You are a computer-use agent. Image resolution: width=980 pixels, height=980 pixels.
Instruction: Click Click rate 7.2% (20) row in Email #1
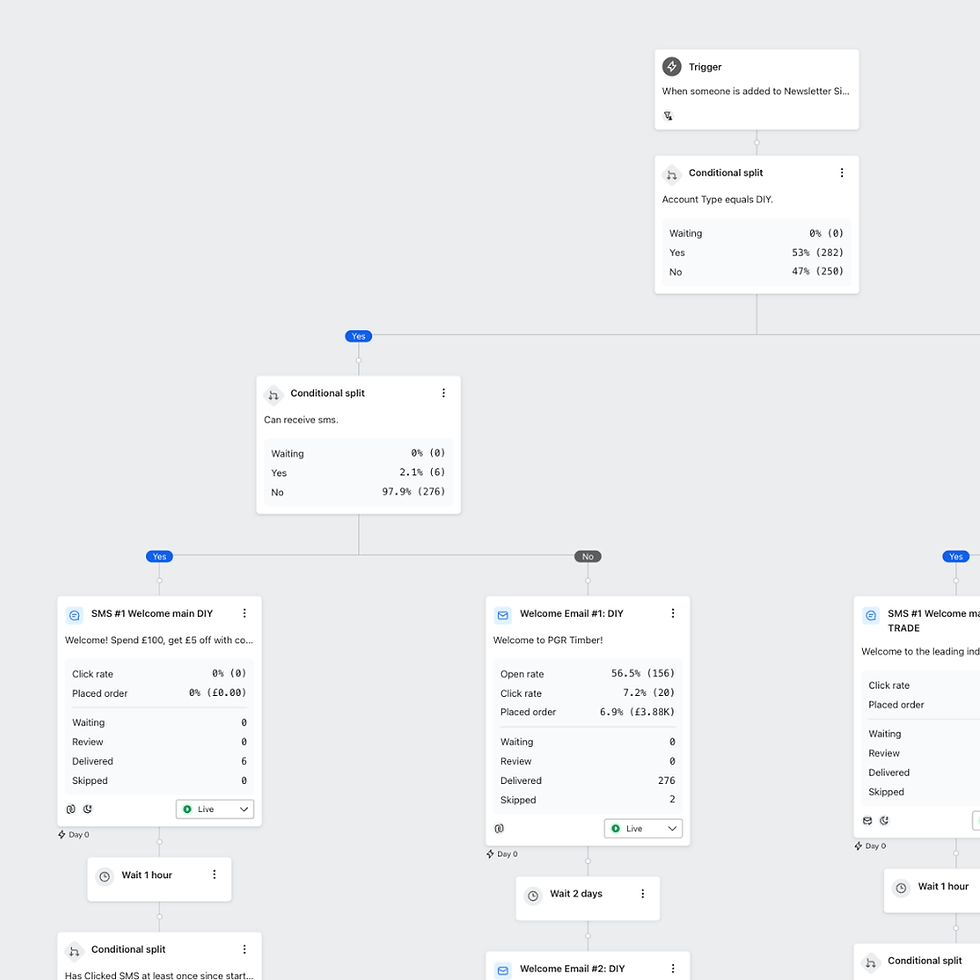coord(588,693)
